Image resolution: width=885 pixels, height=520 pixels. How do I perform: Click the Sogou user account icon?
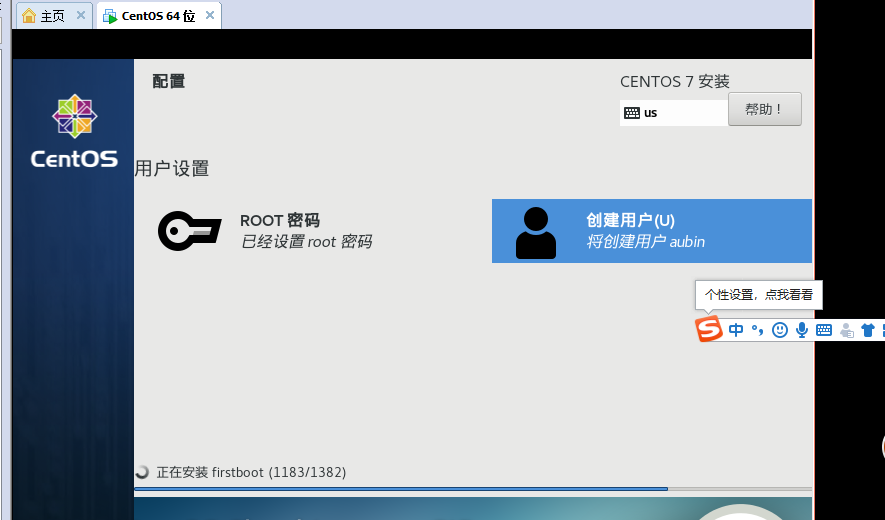pyautogui.click(x=846, y=330)
